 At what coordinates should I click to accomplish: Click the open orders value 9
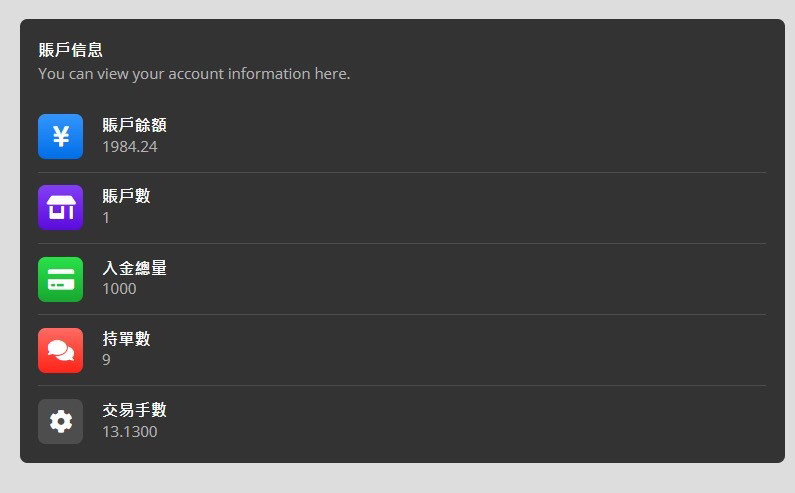[x=106, y=360]
